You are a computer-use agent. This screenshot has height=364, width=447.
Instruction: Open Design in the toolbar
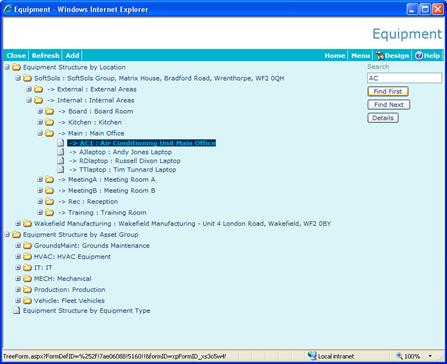pyautogui.click(x=393, y=56)
